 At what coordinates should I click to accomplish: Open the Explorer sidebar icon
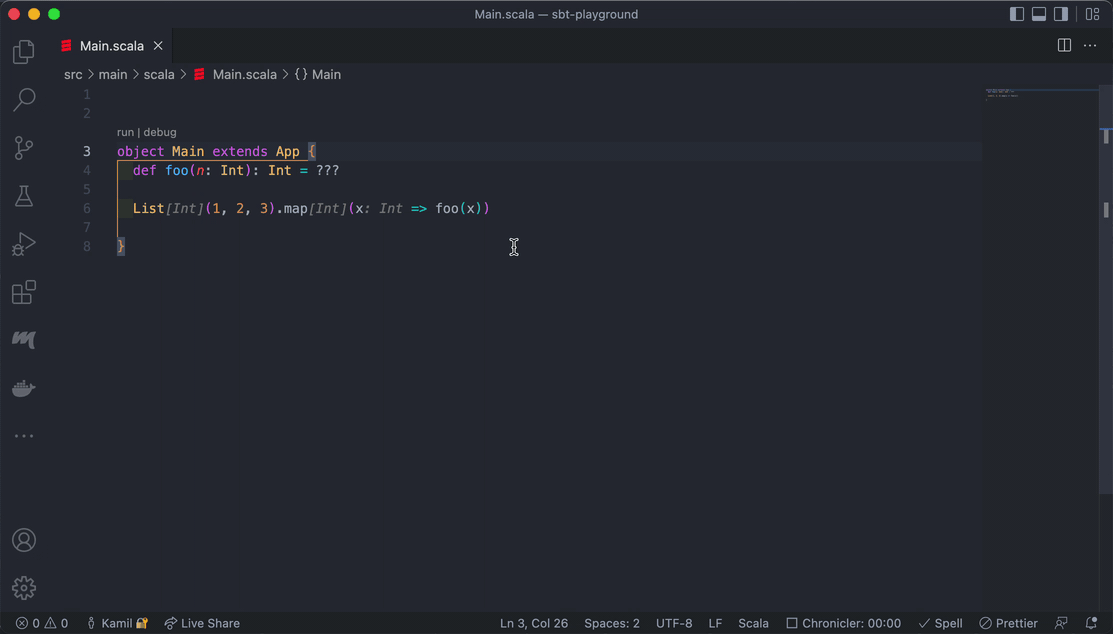(23, 51)
